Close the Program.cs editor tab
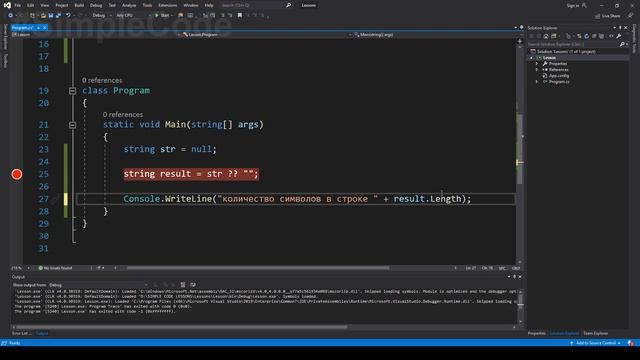The image size is (640, 360). [x=44, y=27]
